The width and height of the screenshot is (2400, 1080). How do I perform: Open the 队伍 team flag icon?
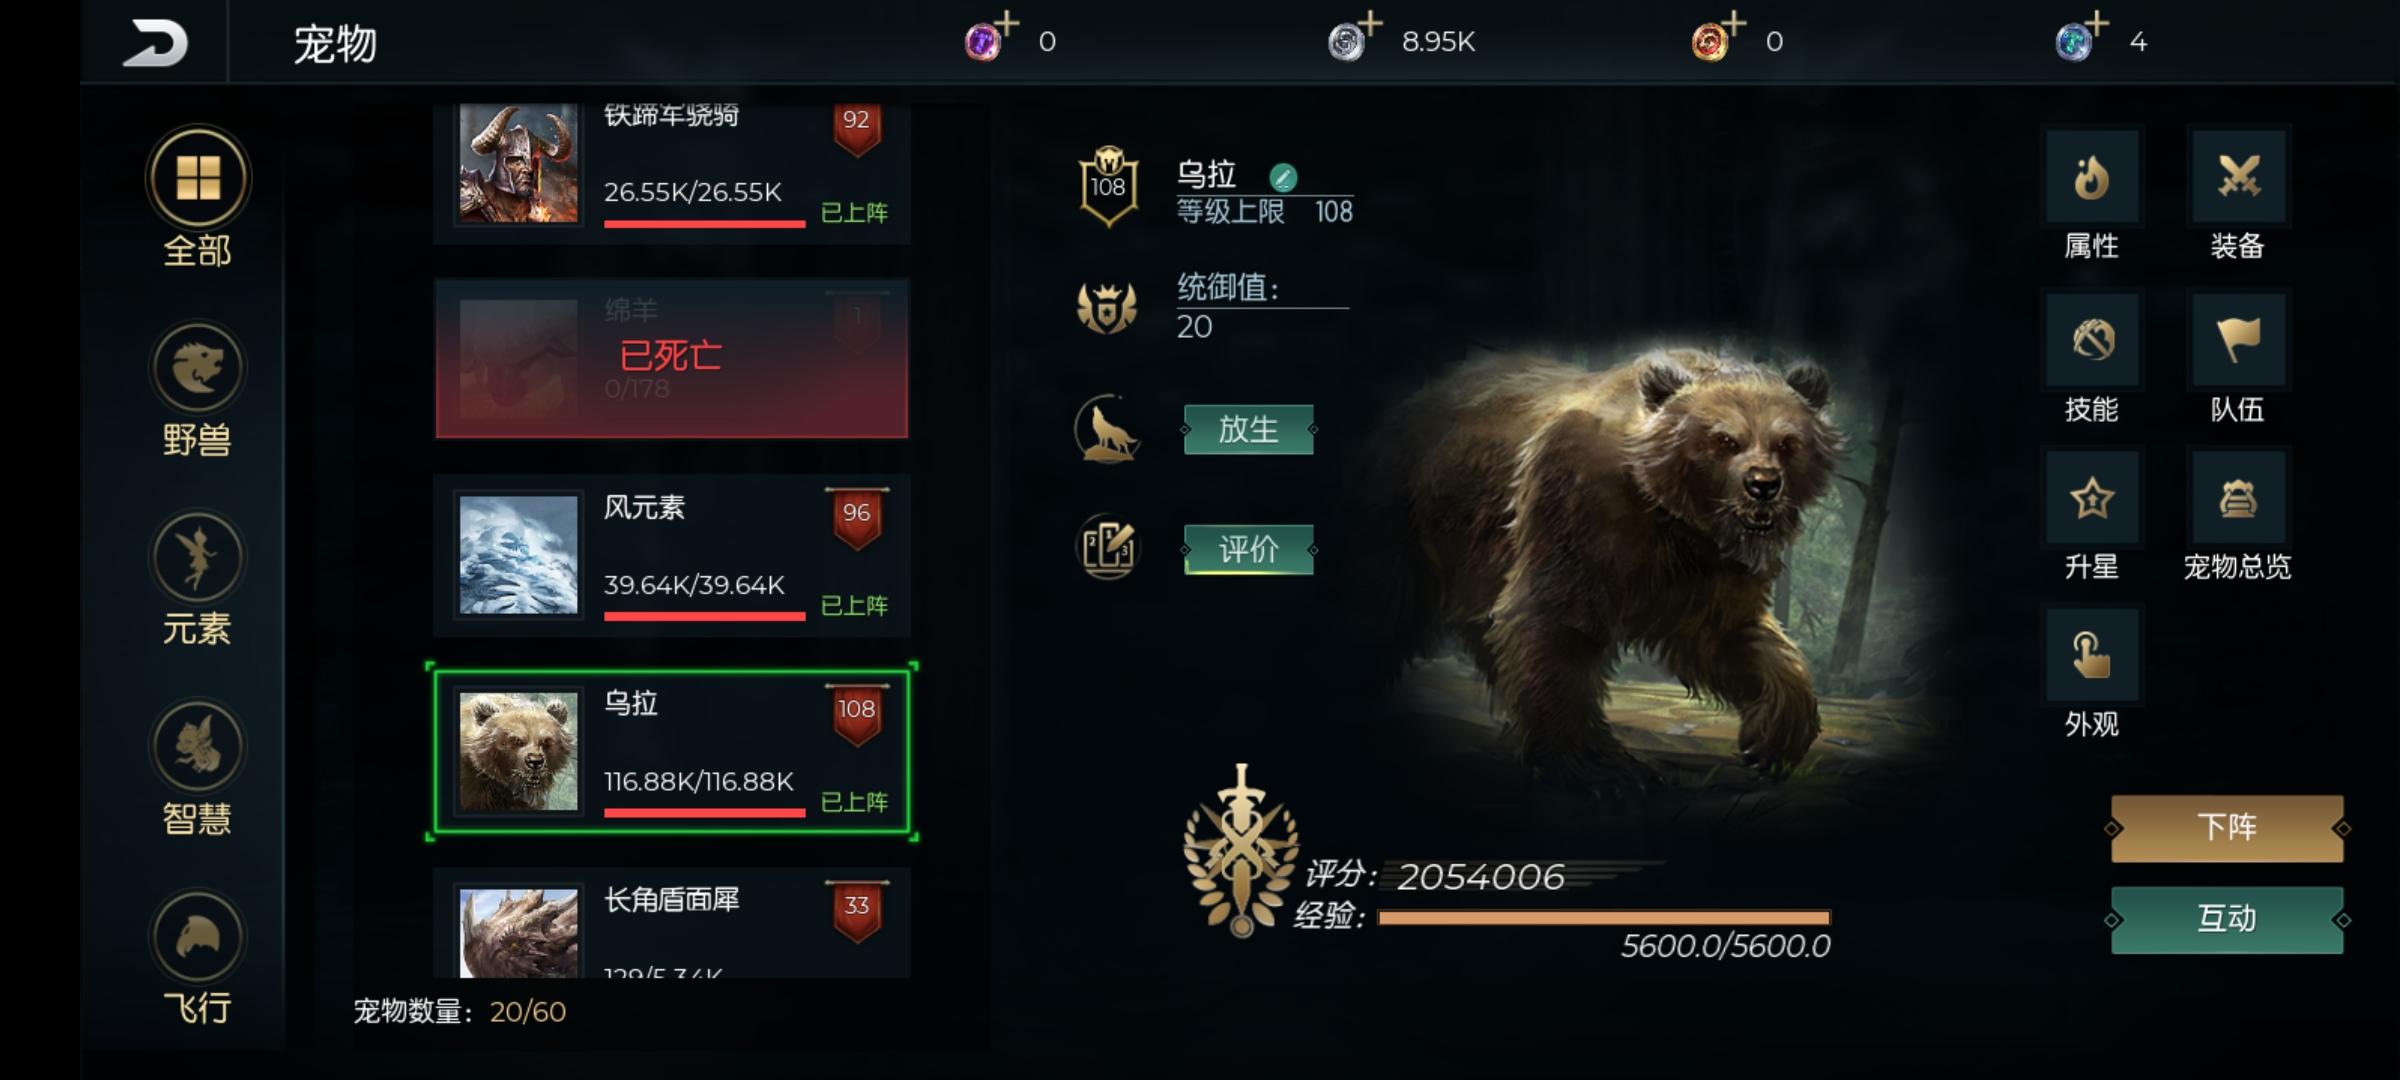2238,340
